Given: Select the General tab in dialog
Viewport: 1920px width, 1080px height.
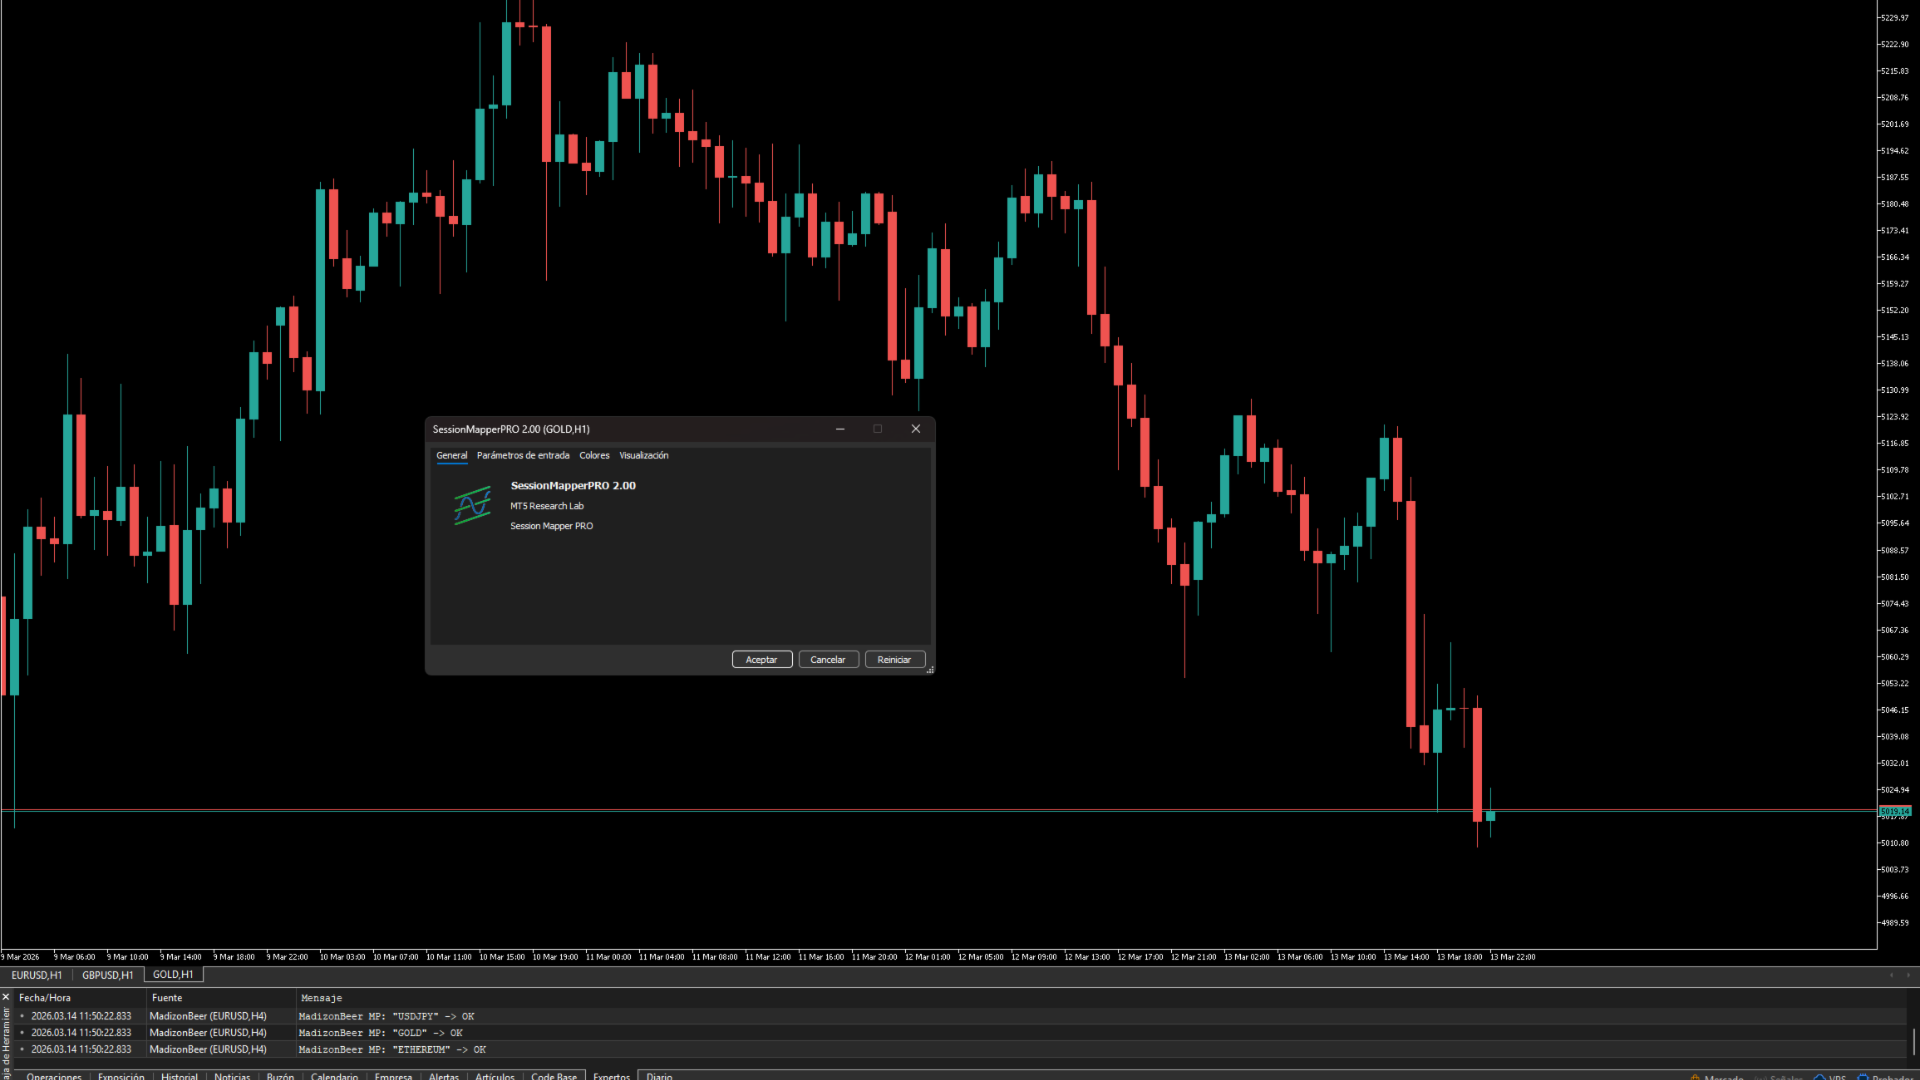Looking at the screenshot, I should click(x=451, y=456).
